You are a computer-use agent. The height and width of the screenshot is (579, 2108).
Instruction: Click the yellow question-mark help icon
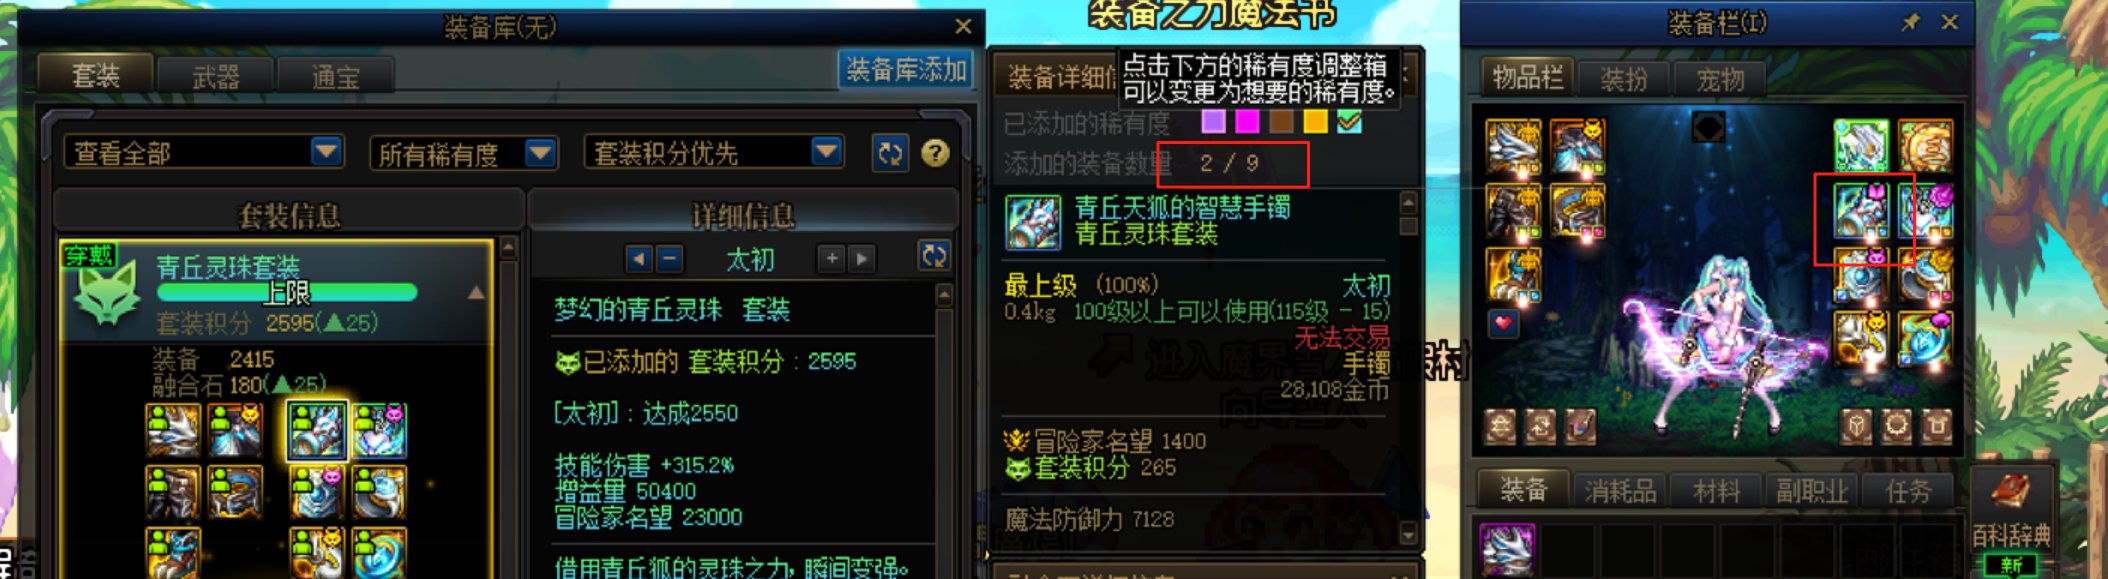(935, 153)
